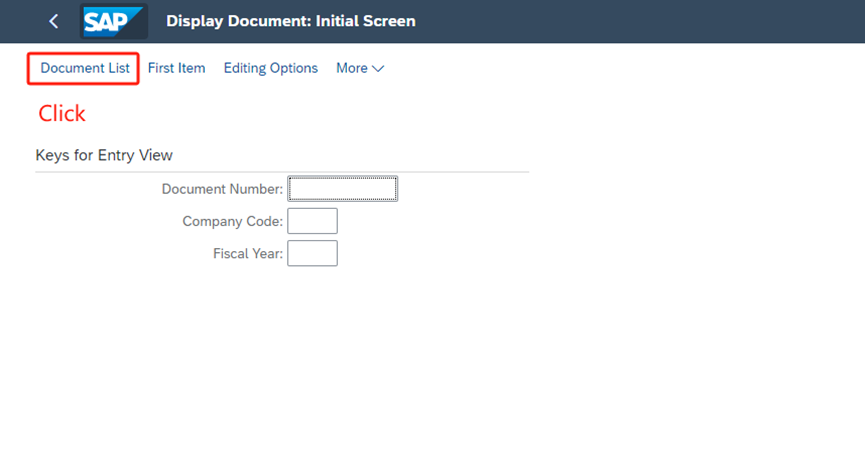
Task: Click the red outline around Document List
Action: point(28,68)
